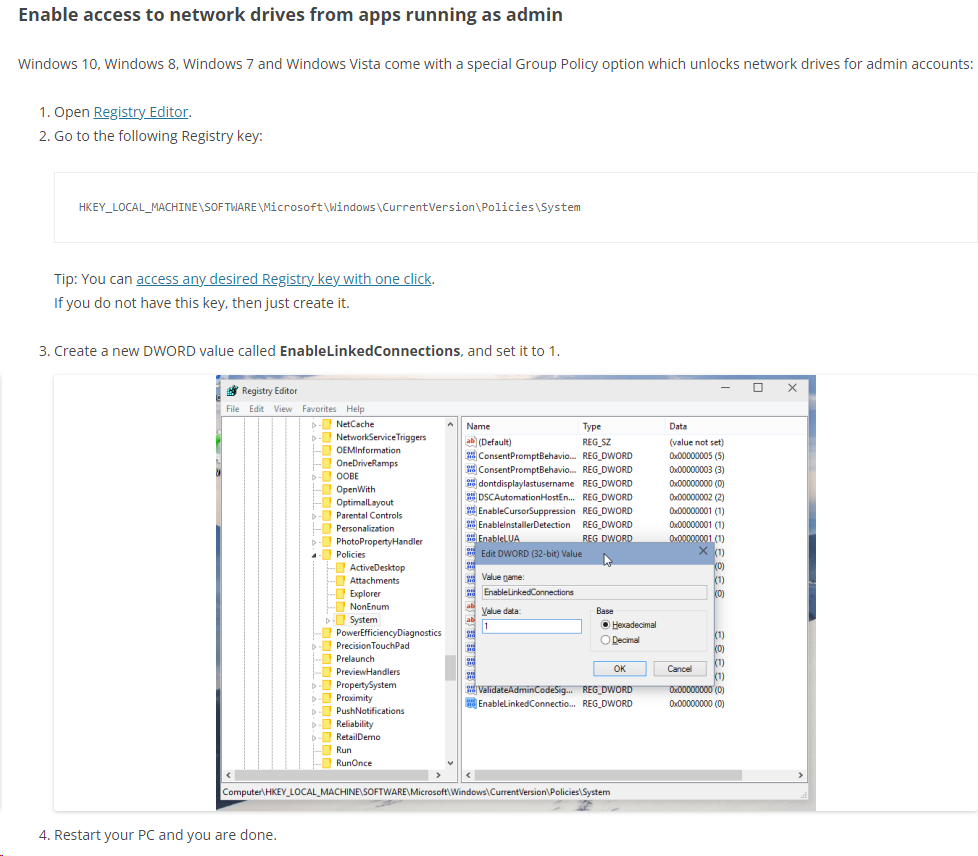
Task: Click the values pane right scroll arrow
Action: (800, 776)
